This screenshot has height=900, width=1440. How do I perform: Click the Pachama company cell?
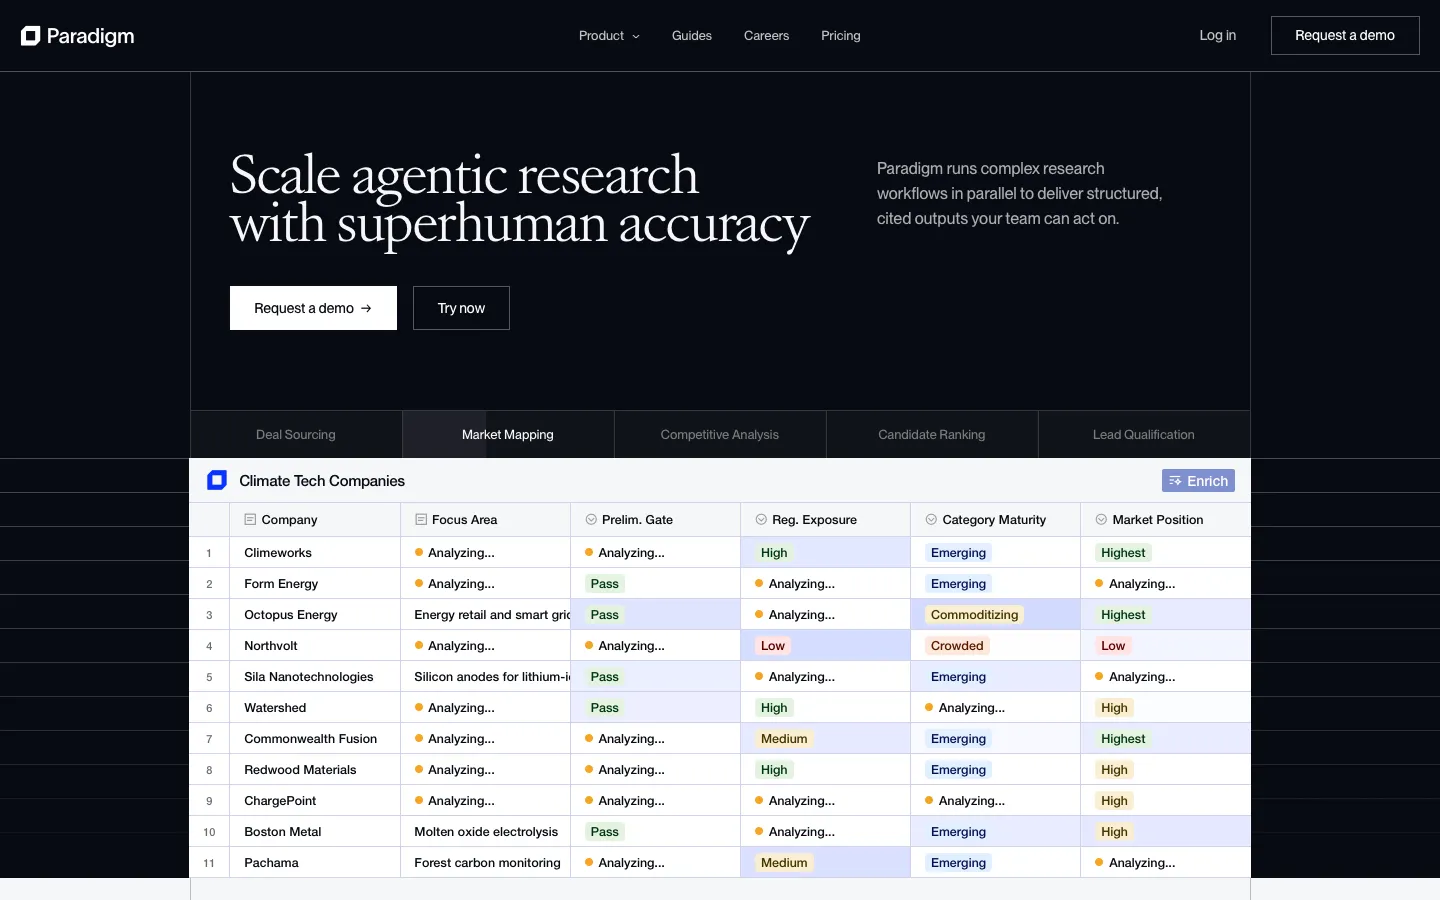pyautogui.click(x=315, y=863)
